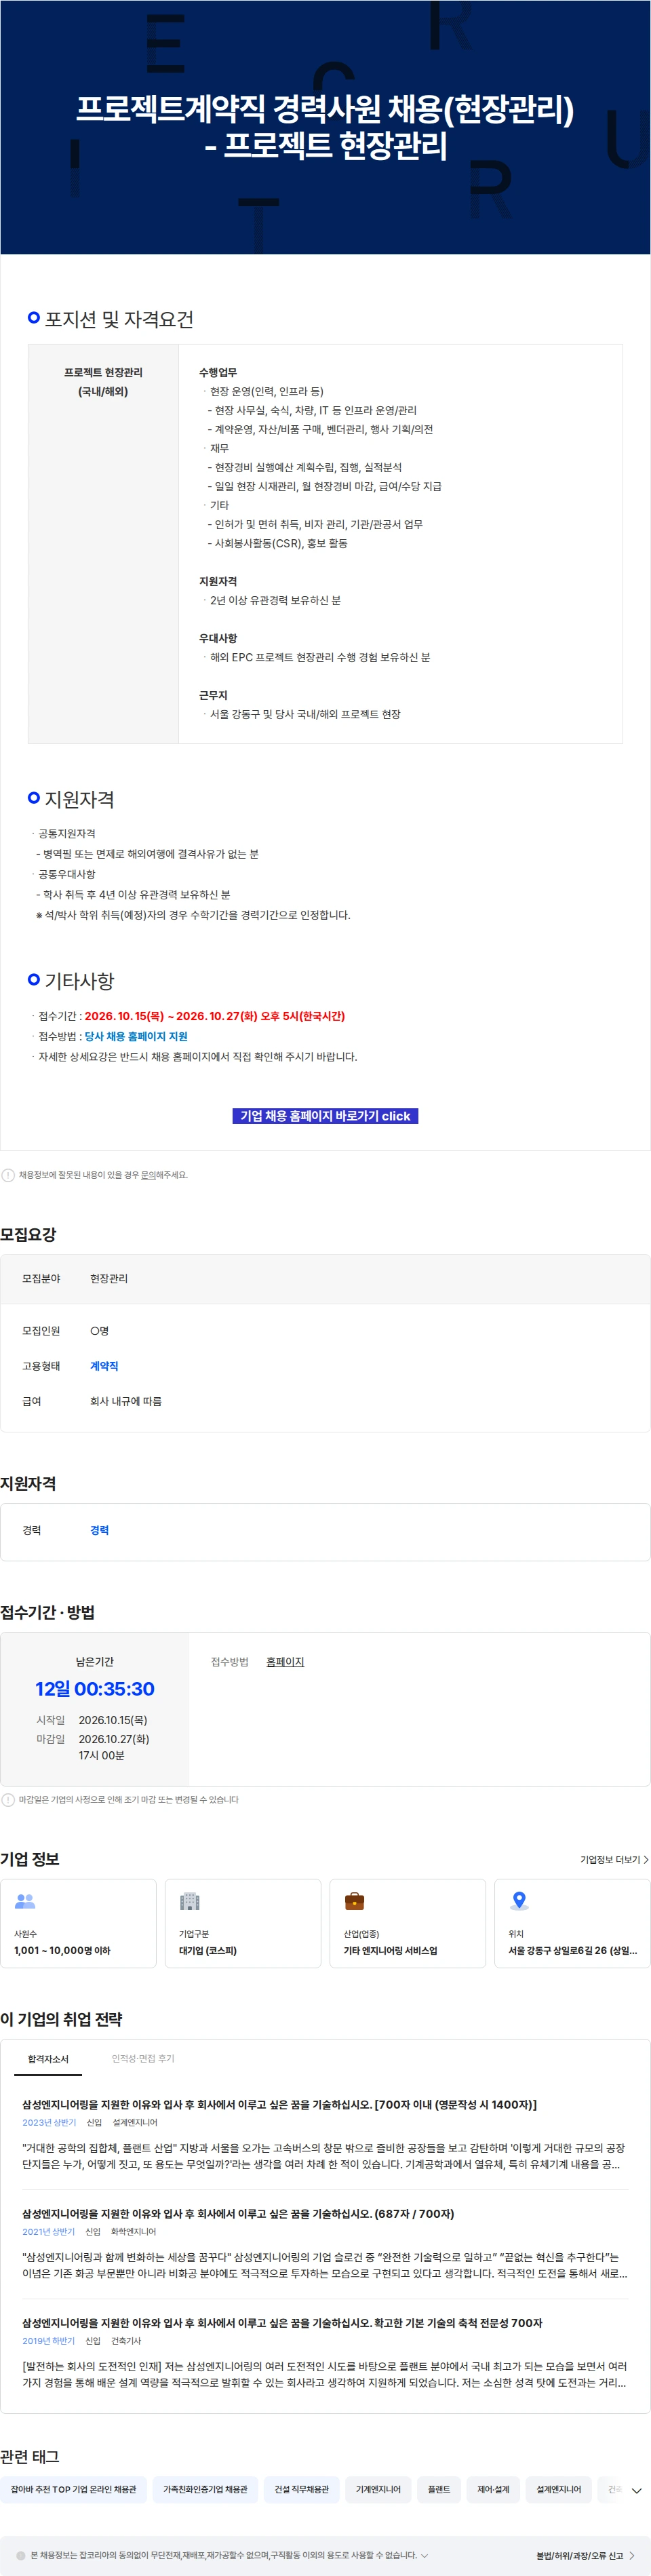
Task: Click the 시작일 2026.10.15(목) date
Action: (113, 1720)
